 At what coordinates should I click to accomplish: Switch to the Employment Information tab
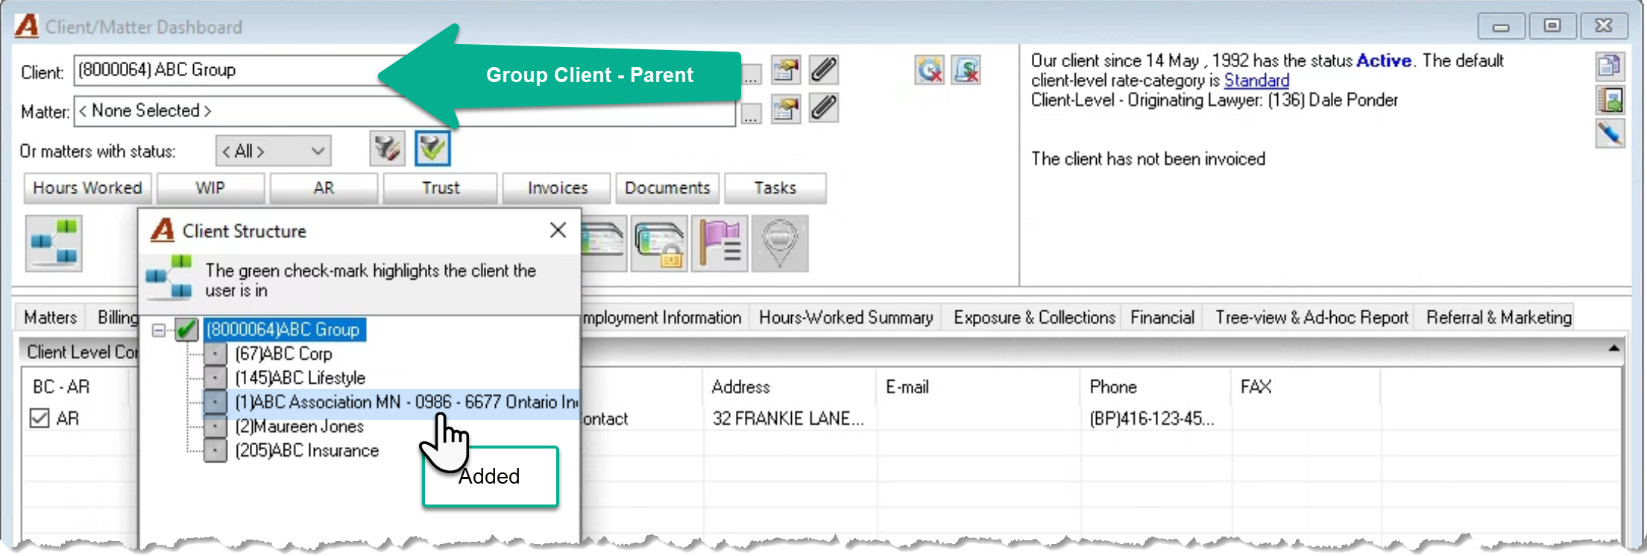663,317
